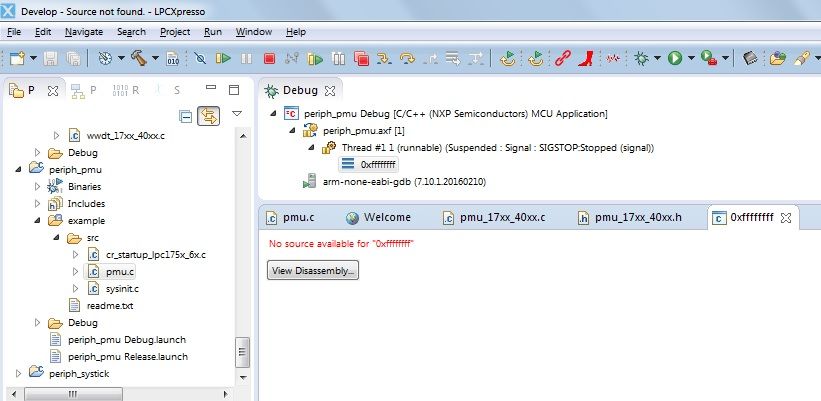Open the Run menu

[x=213, y=32]
